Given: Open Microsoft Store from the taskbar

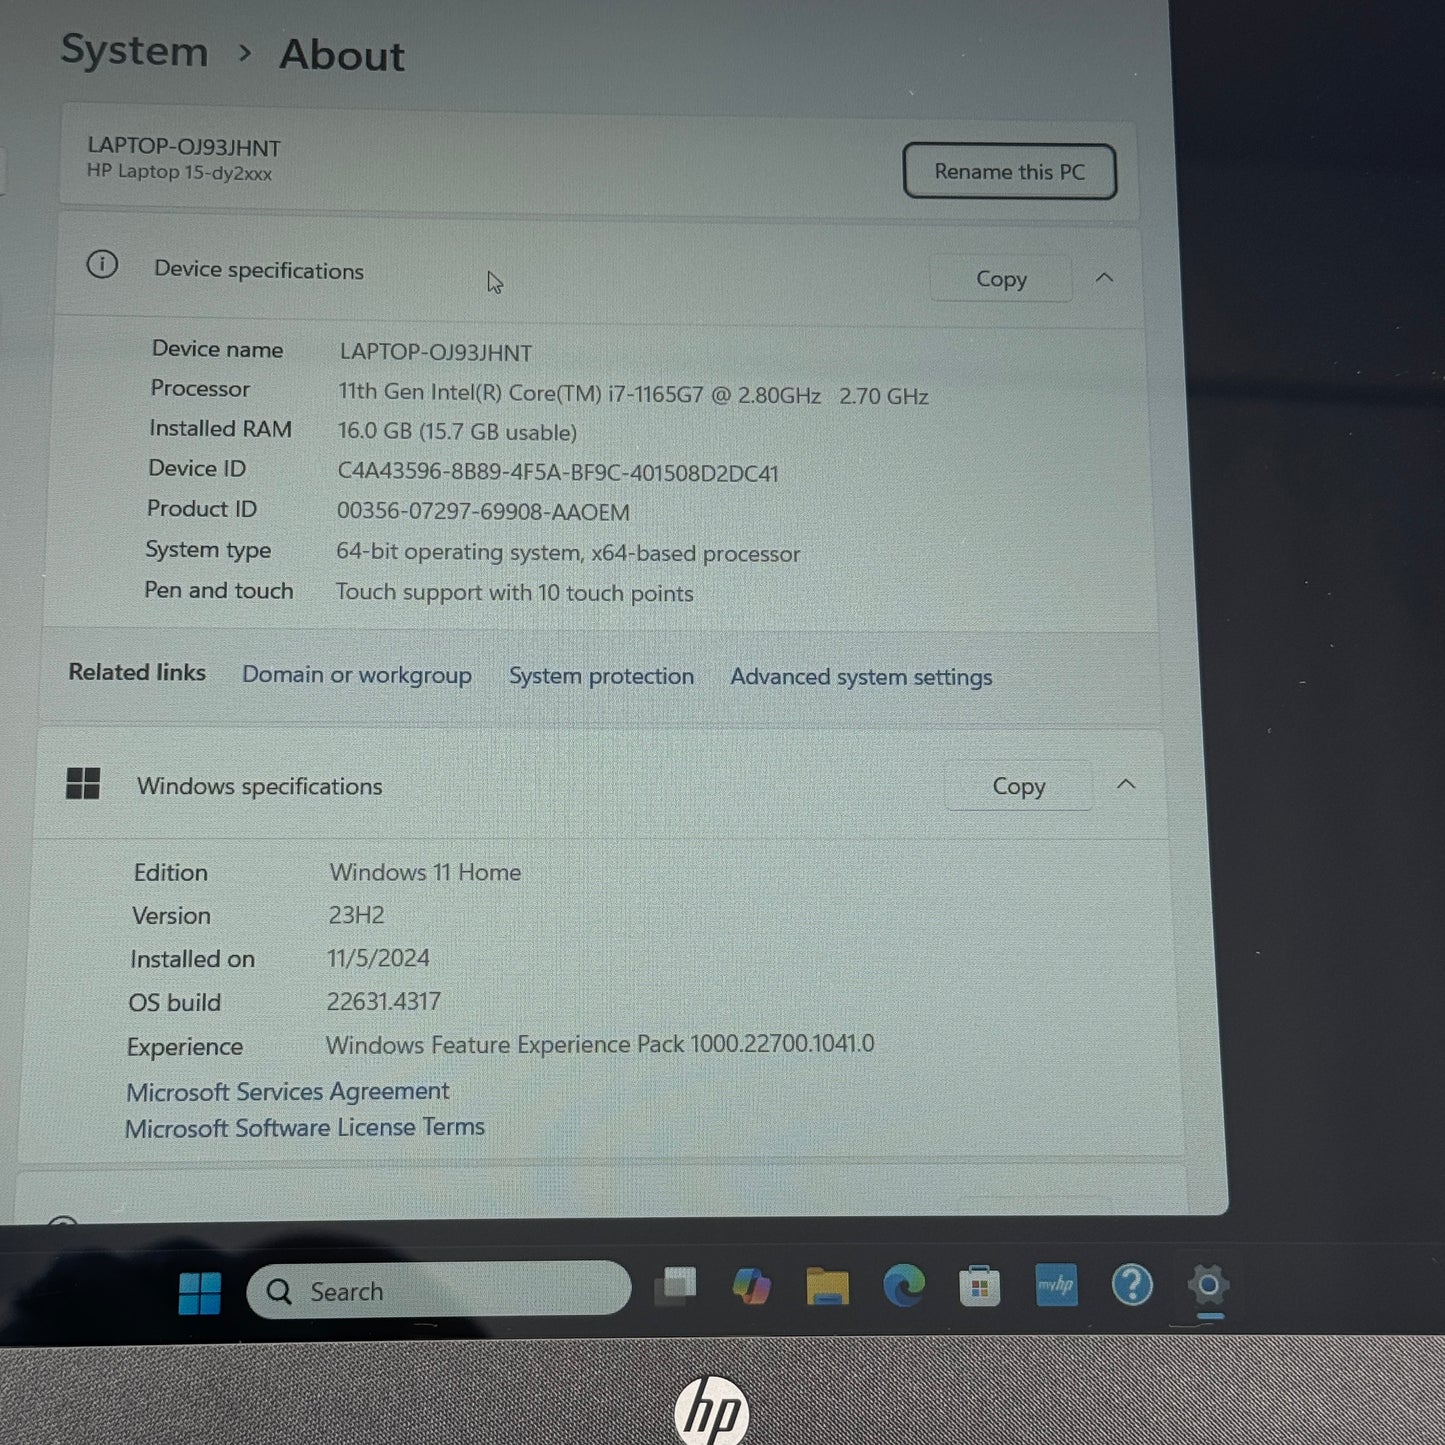Looking at the screenshot, I should pos(979,1286).
